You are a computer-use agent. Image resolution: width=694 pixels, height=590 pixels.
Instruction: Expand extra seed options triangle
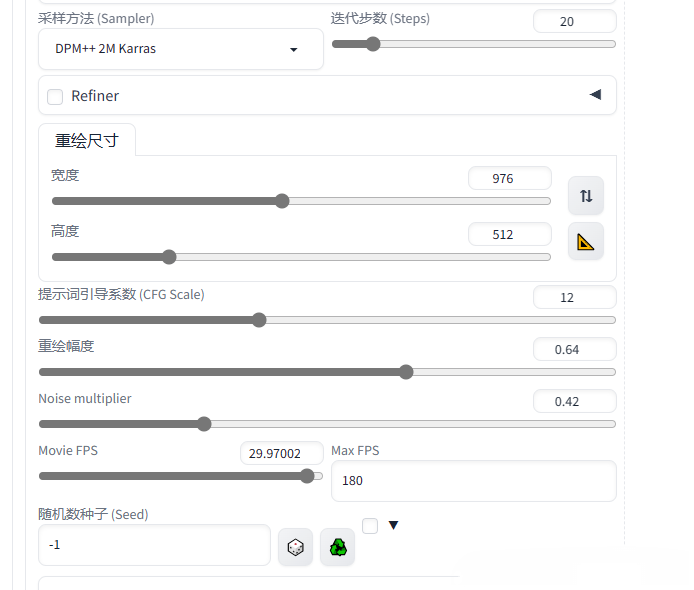[x=393, y=525]
